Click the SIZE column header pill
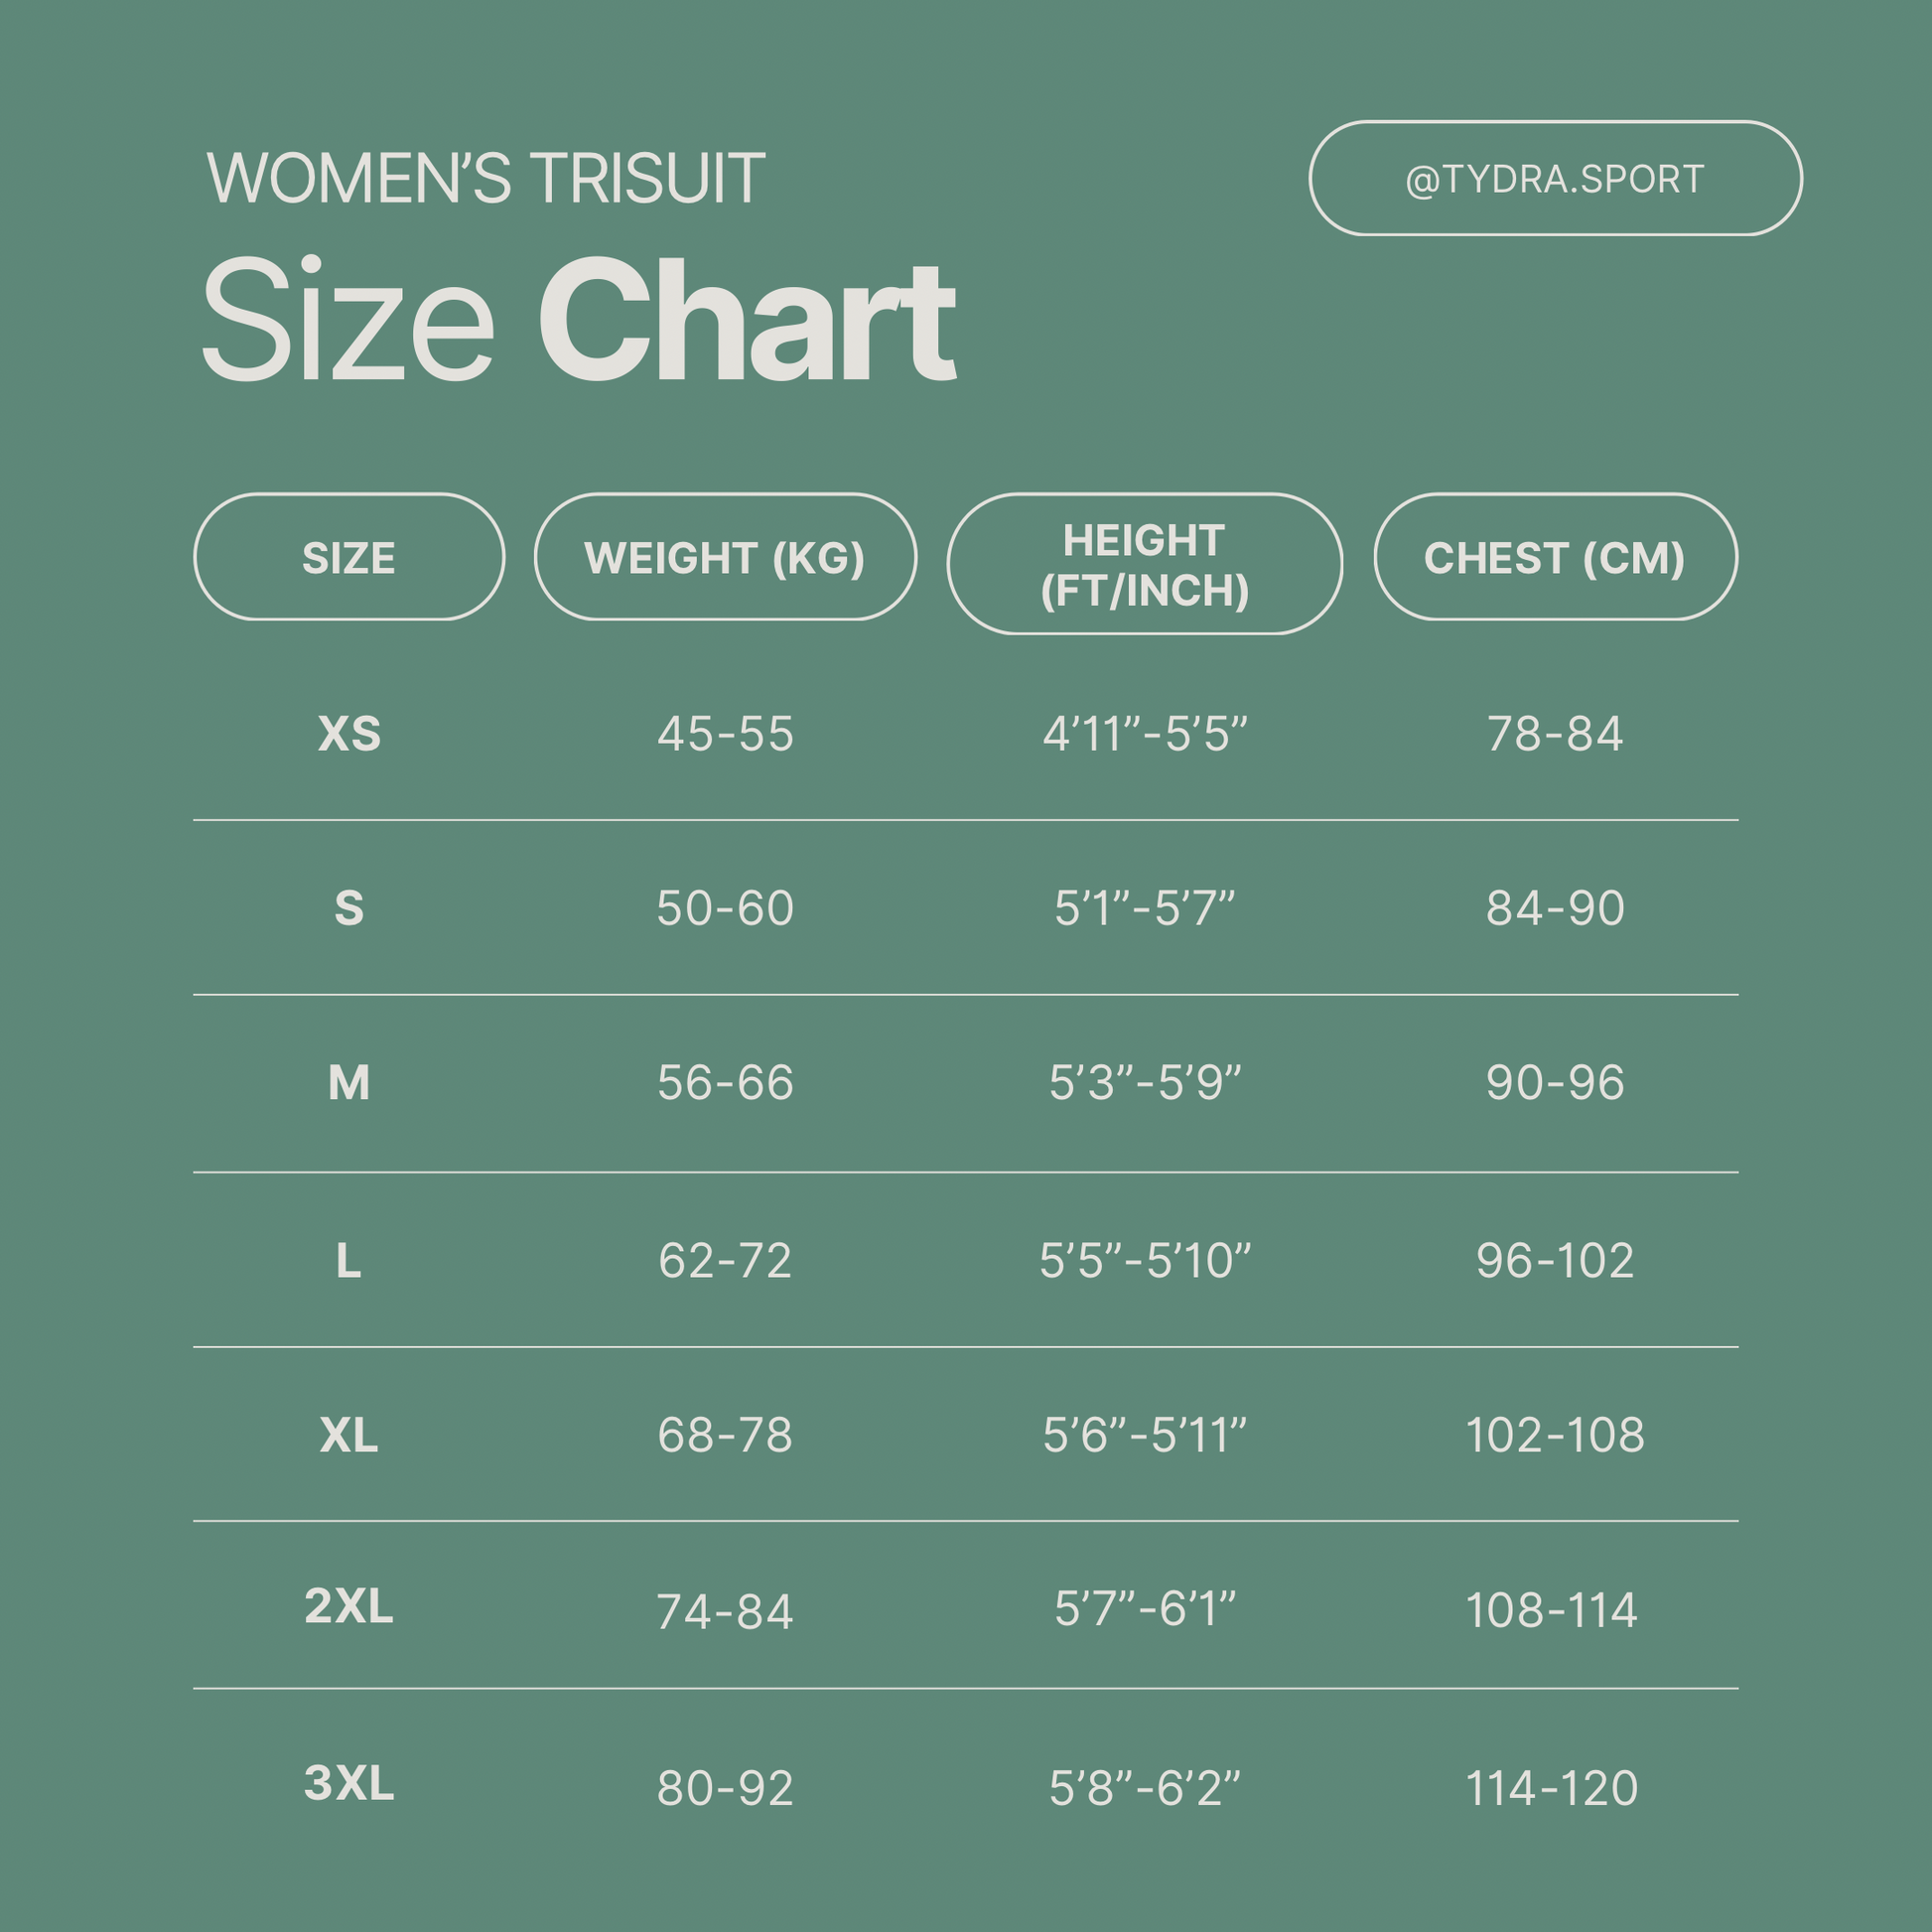This screenshot has height=1932, width=1932. pyautogui.click(x=349, y=557)
